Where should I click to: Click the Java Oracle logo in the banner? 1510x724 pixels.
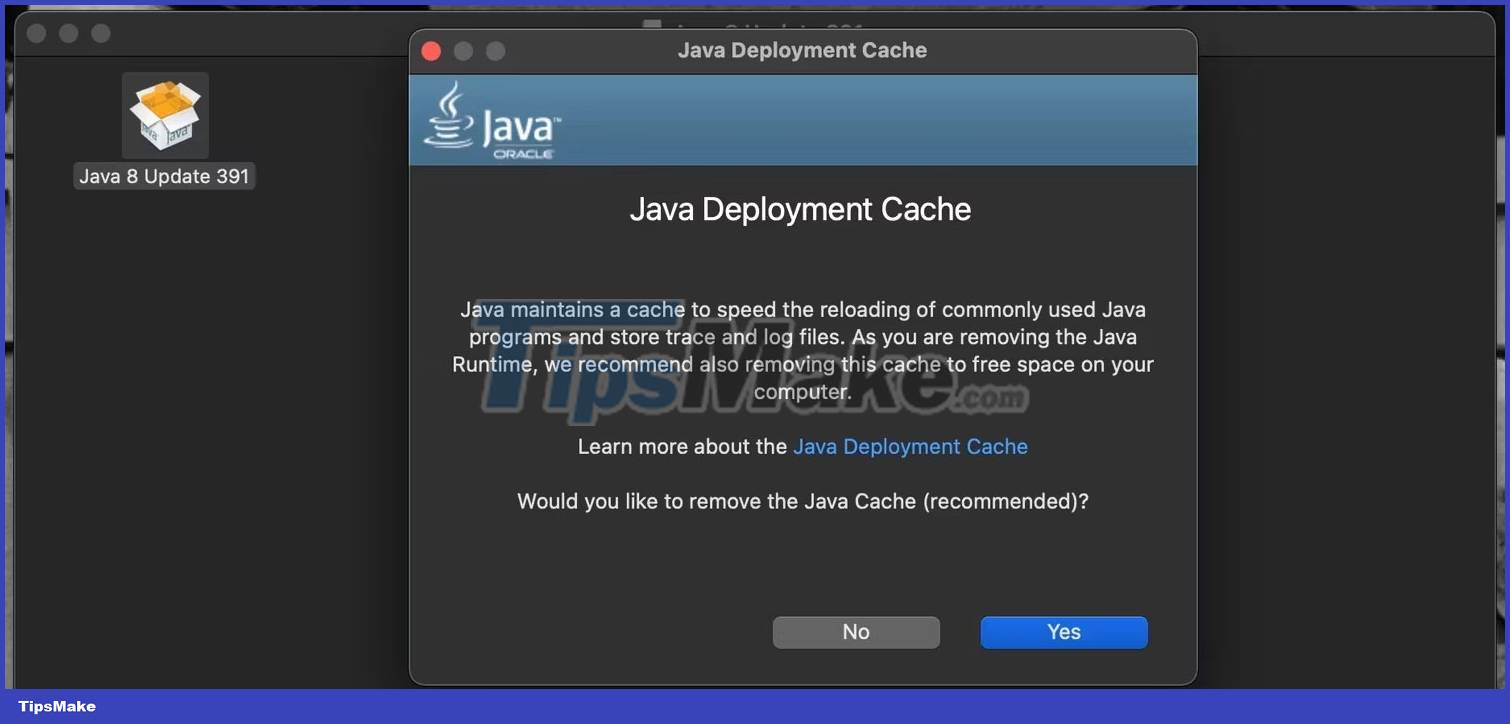(491, 121)
